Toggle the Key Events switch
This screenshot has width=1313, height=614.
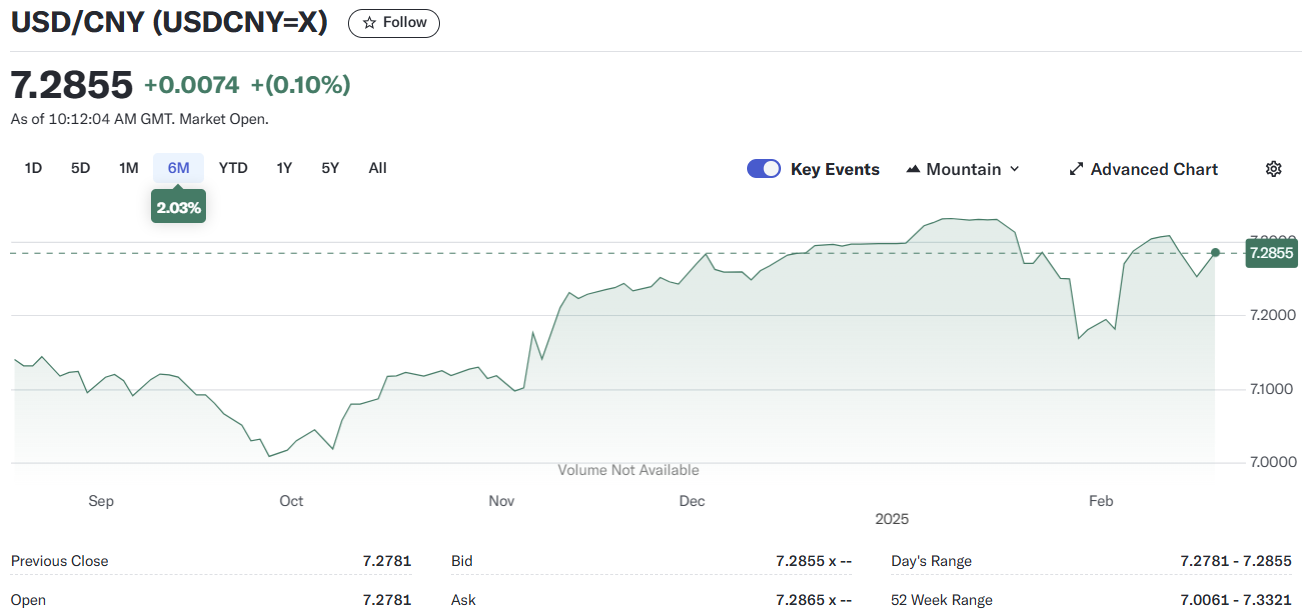[764, 169]
